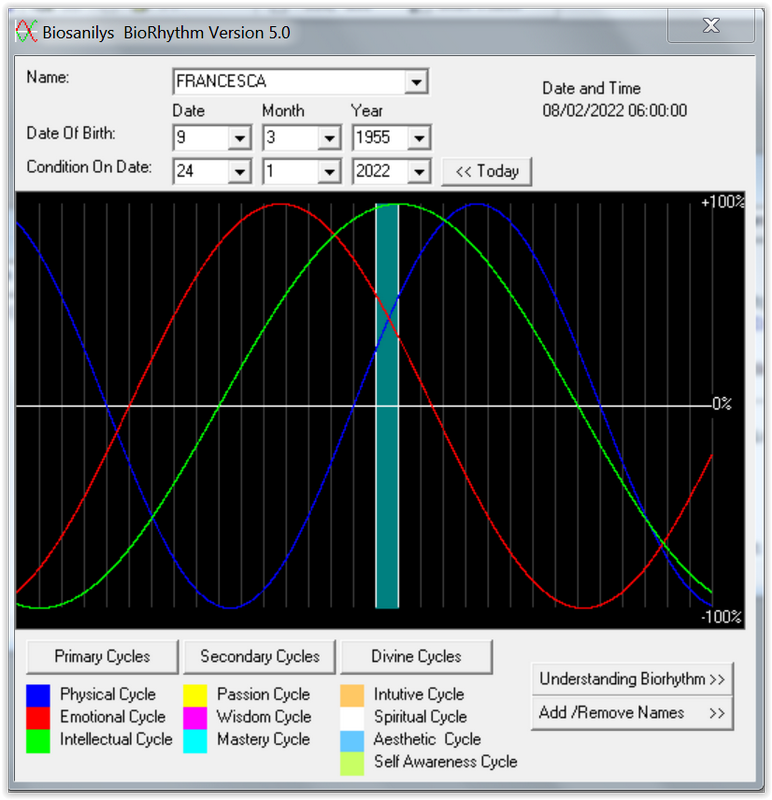Expand the birth Date dropdown showing 9
Screen dimensions: 772x800
click(x=239, y=138)
